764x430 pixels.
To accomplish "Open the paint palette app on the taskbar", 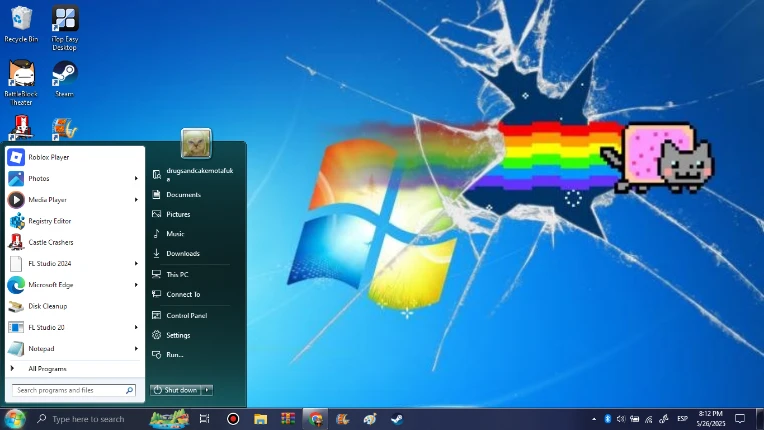I will pos(370,419).
